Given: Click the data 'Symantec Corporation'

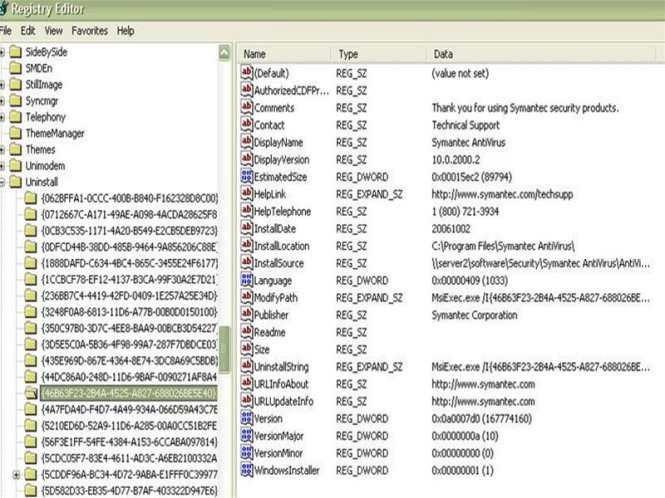Looking at the screenshot, I should (475, 315).
